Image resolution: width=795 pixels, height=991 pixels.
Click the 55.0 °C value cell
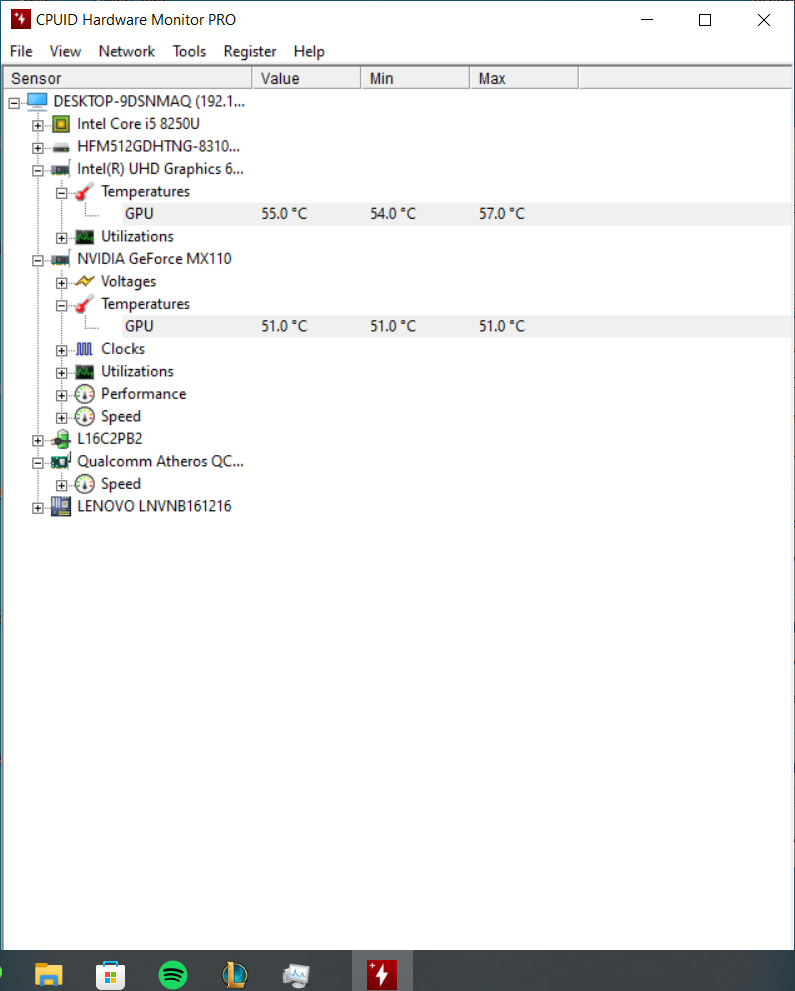click(x=284, y=214)
